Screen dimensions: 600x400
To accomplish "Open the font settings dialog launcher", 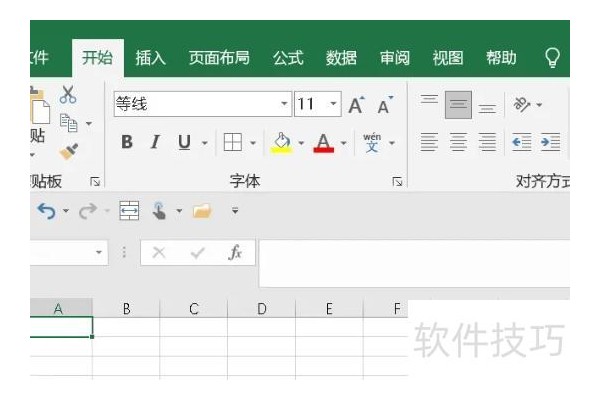I will [x=397, y=181].
